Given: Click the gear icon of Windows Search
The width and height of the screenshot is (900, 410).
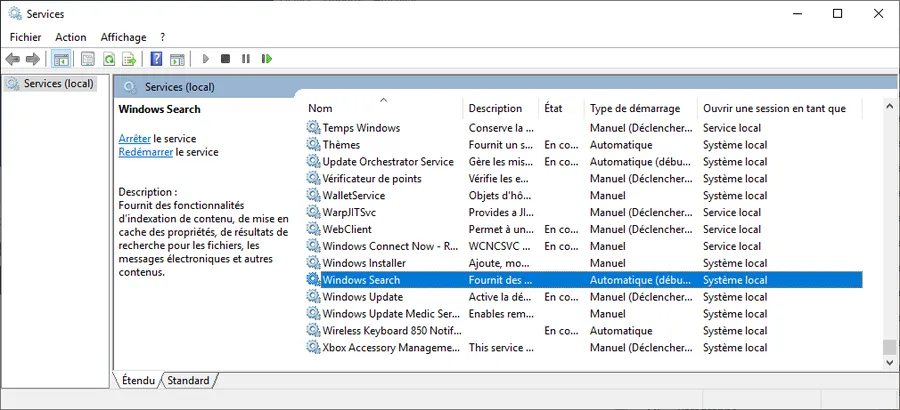Looking at the screenshot, I should click(313, 280).
